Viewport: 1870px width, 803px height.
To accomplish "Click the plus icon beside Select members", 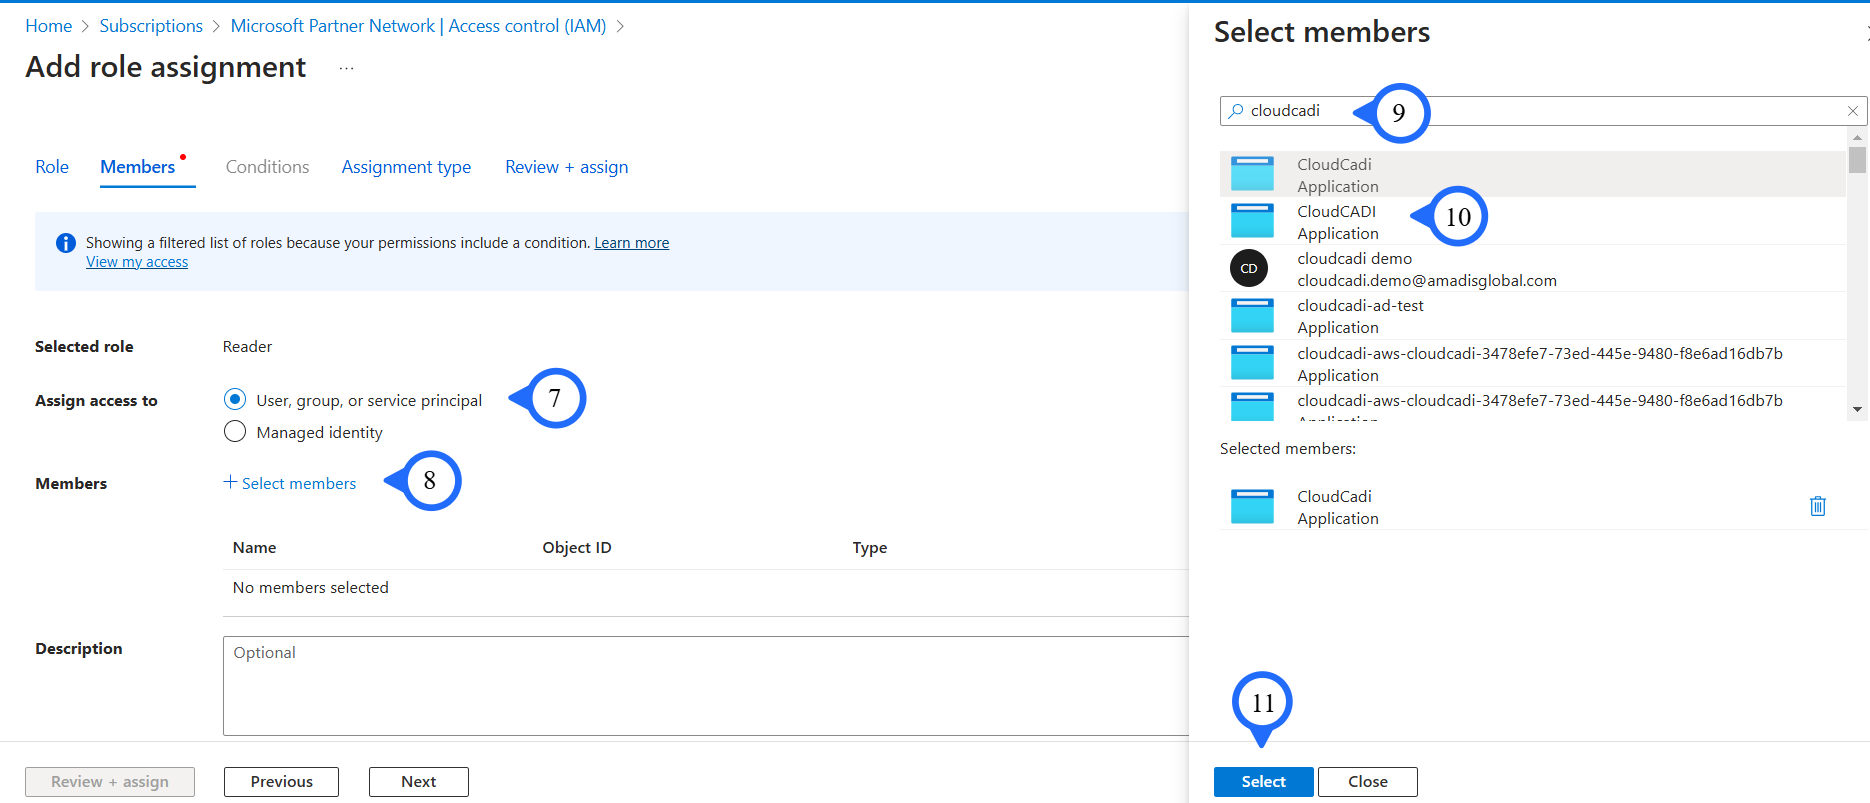I will tap(230, 482).
